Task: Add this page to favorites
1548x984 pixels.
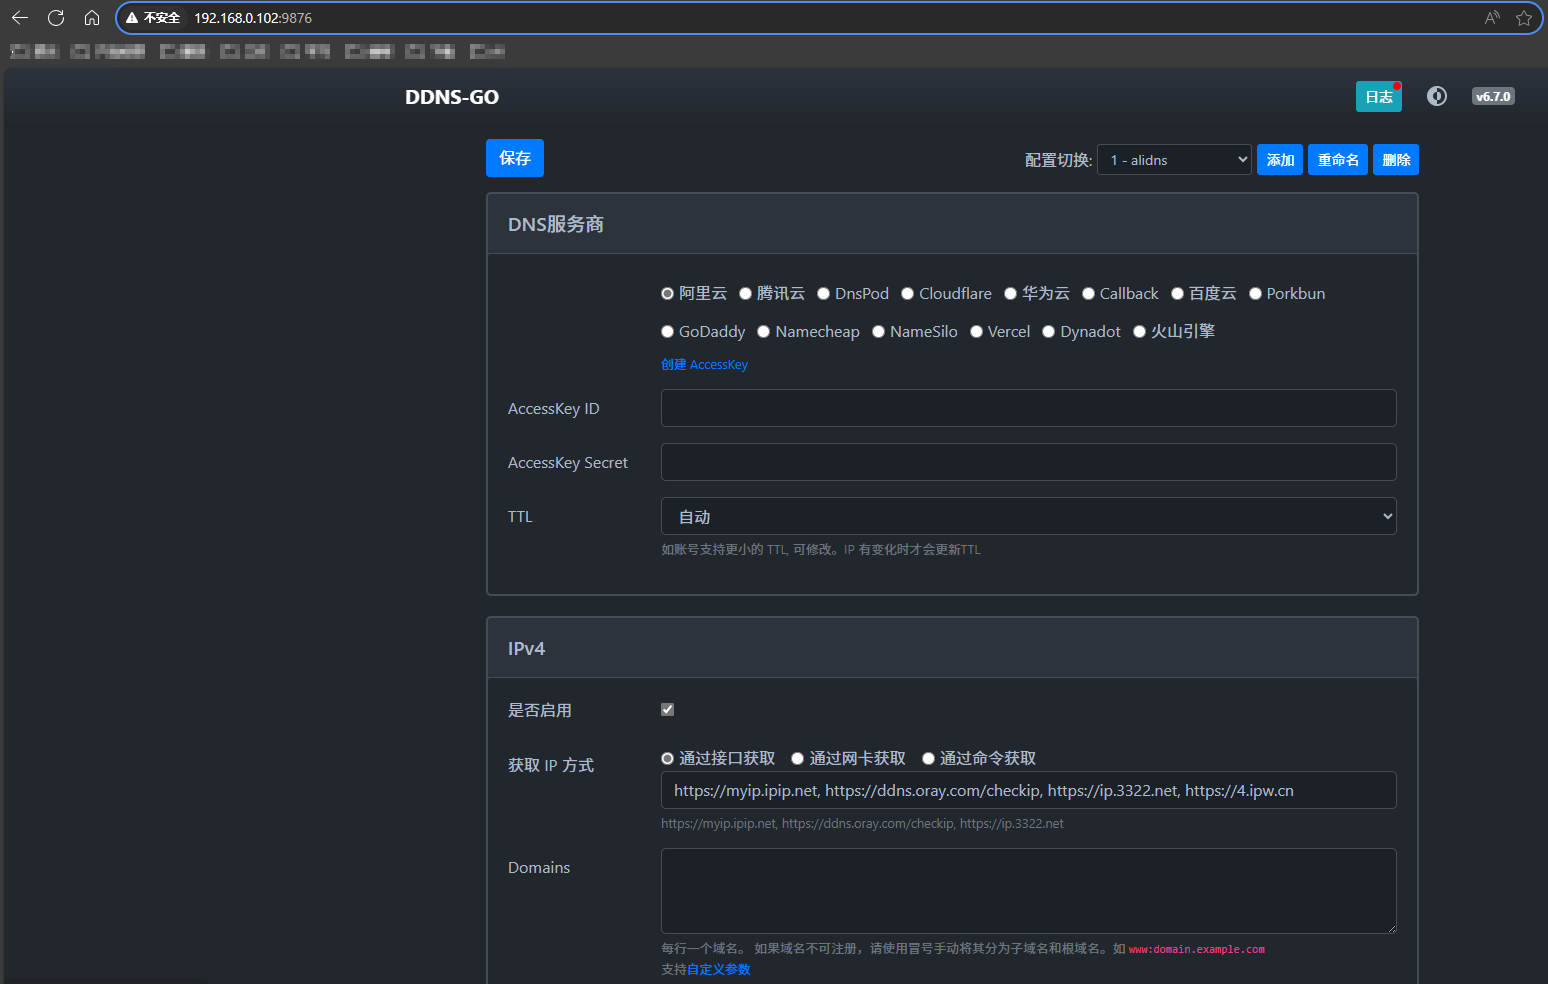Action: click(x=1524, y=18)
